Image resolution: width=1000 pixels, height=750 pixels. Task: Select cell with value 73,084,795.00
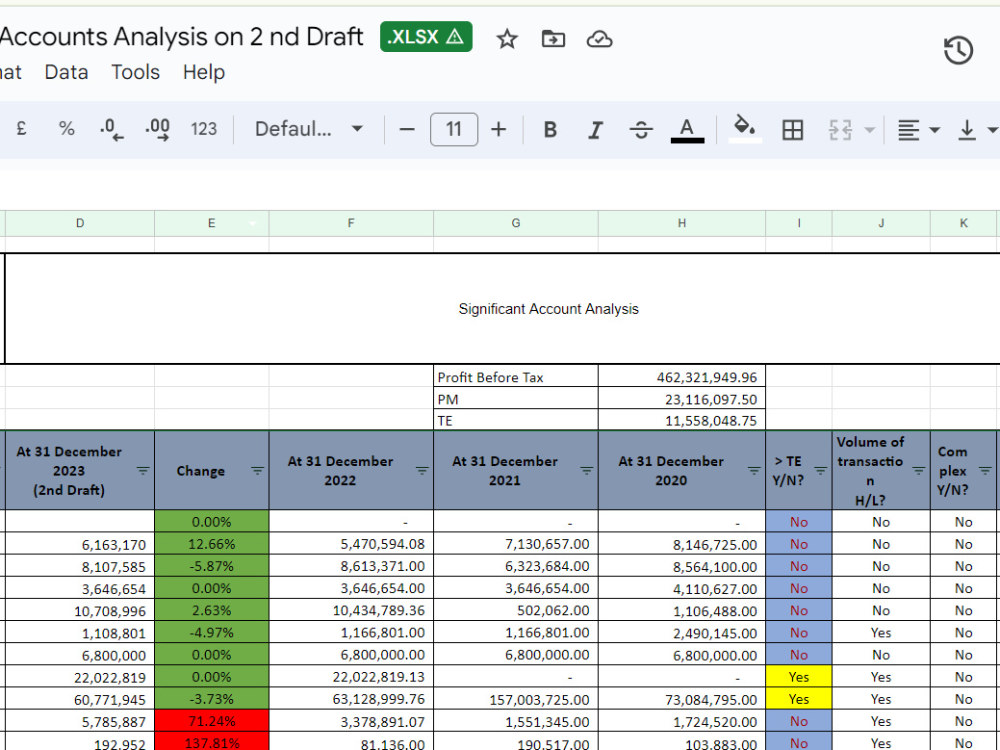tap(682, 699)
